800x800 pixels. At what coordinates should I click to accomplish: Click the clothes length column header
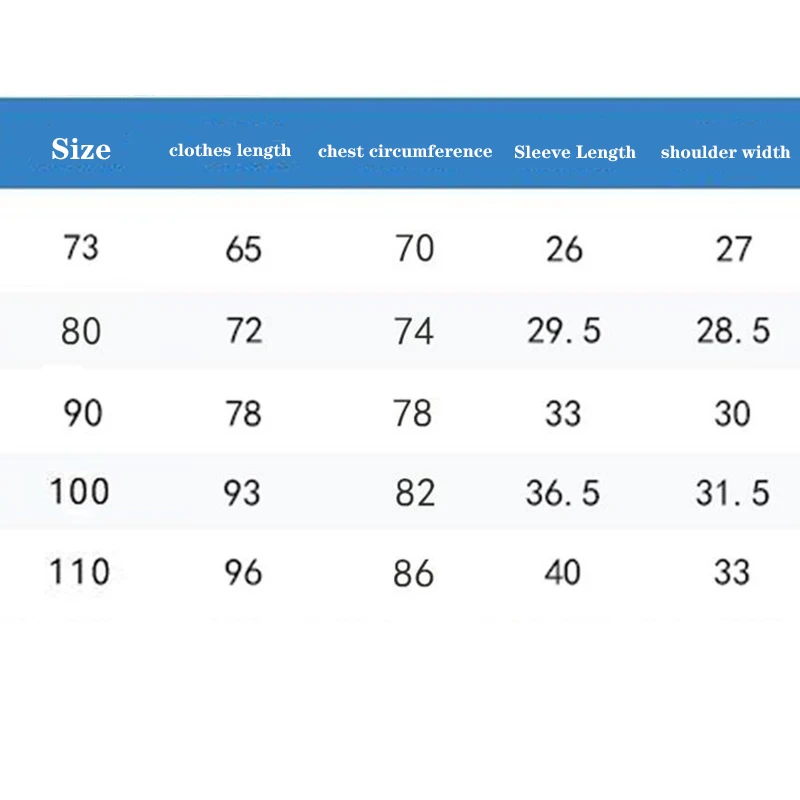pos(230,151)
